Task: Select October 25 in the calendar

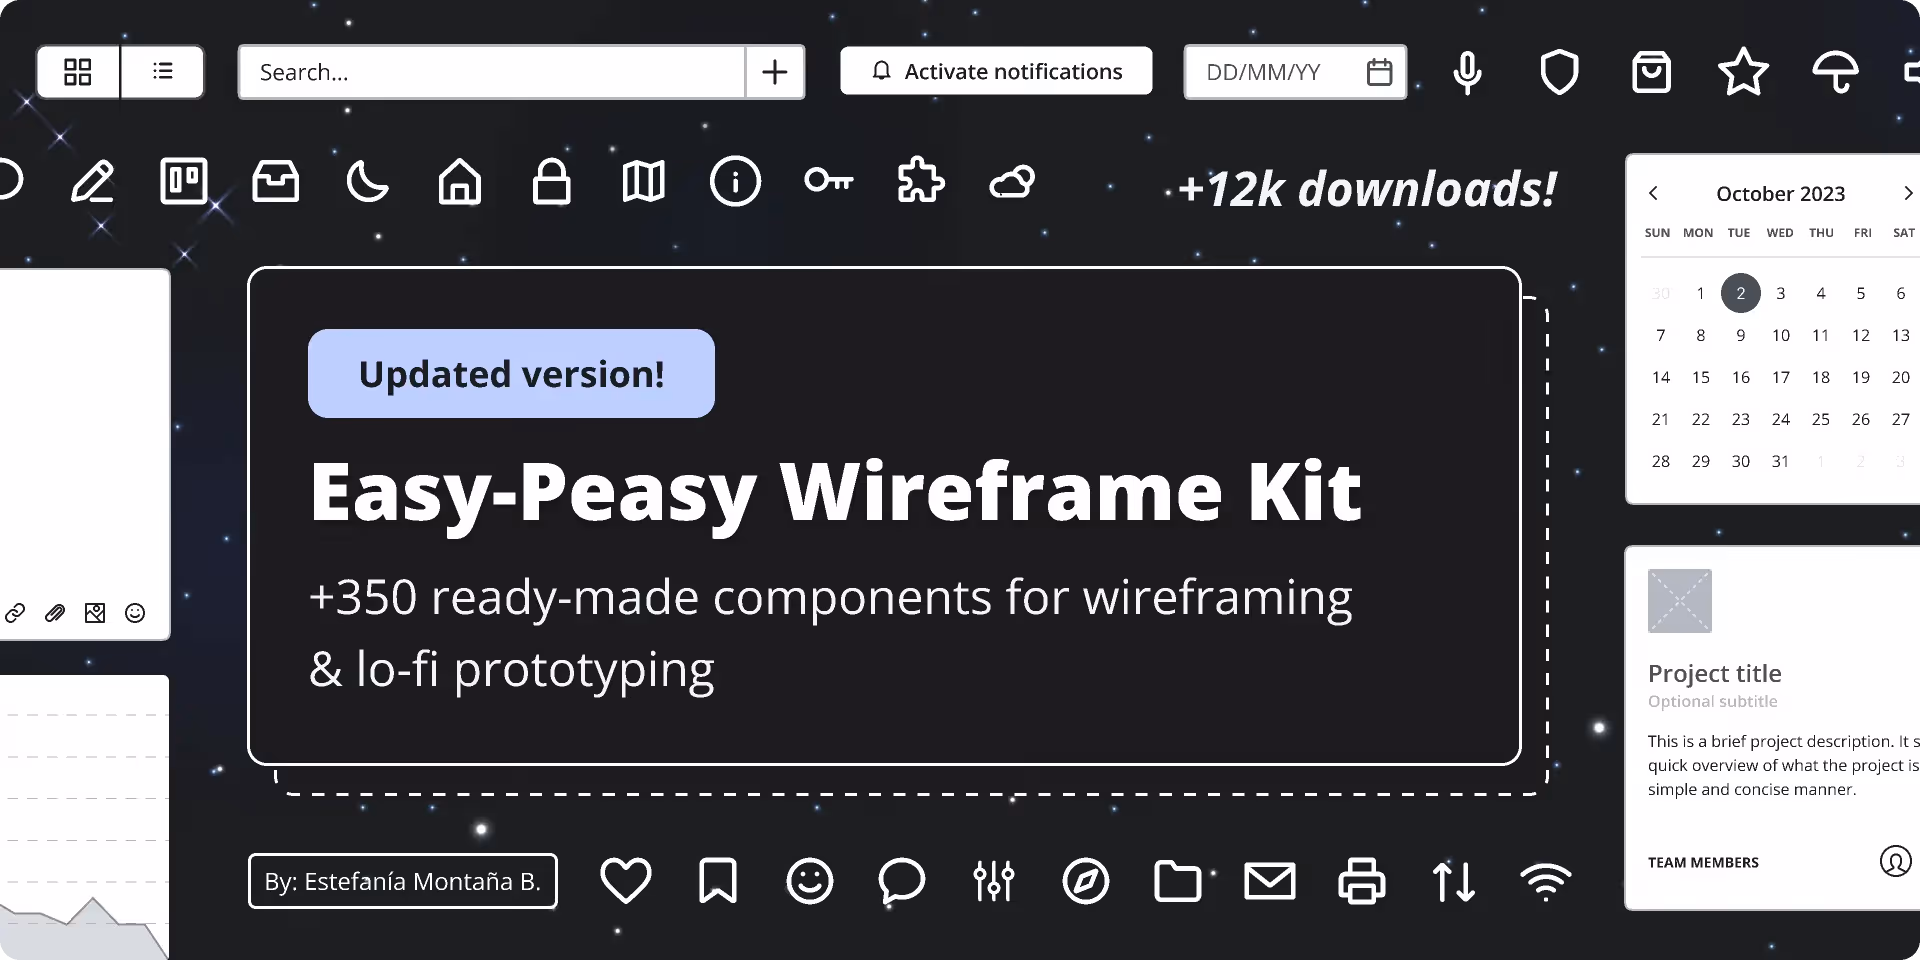Action: point(1821,419)
